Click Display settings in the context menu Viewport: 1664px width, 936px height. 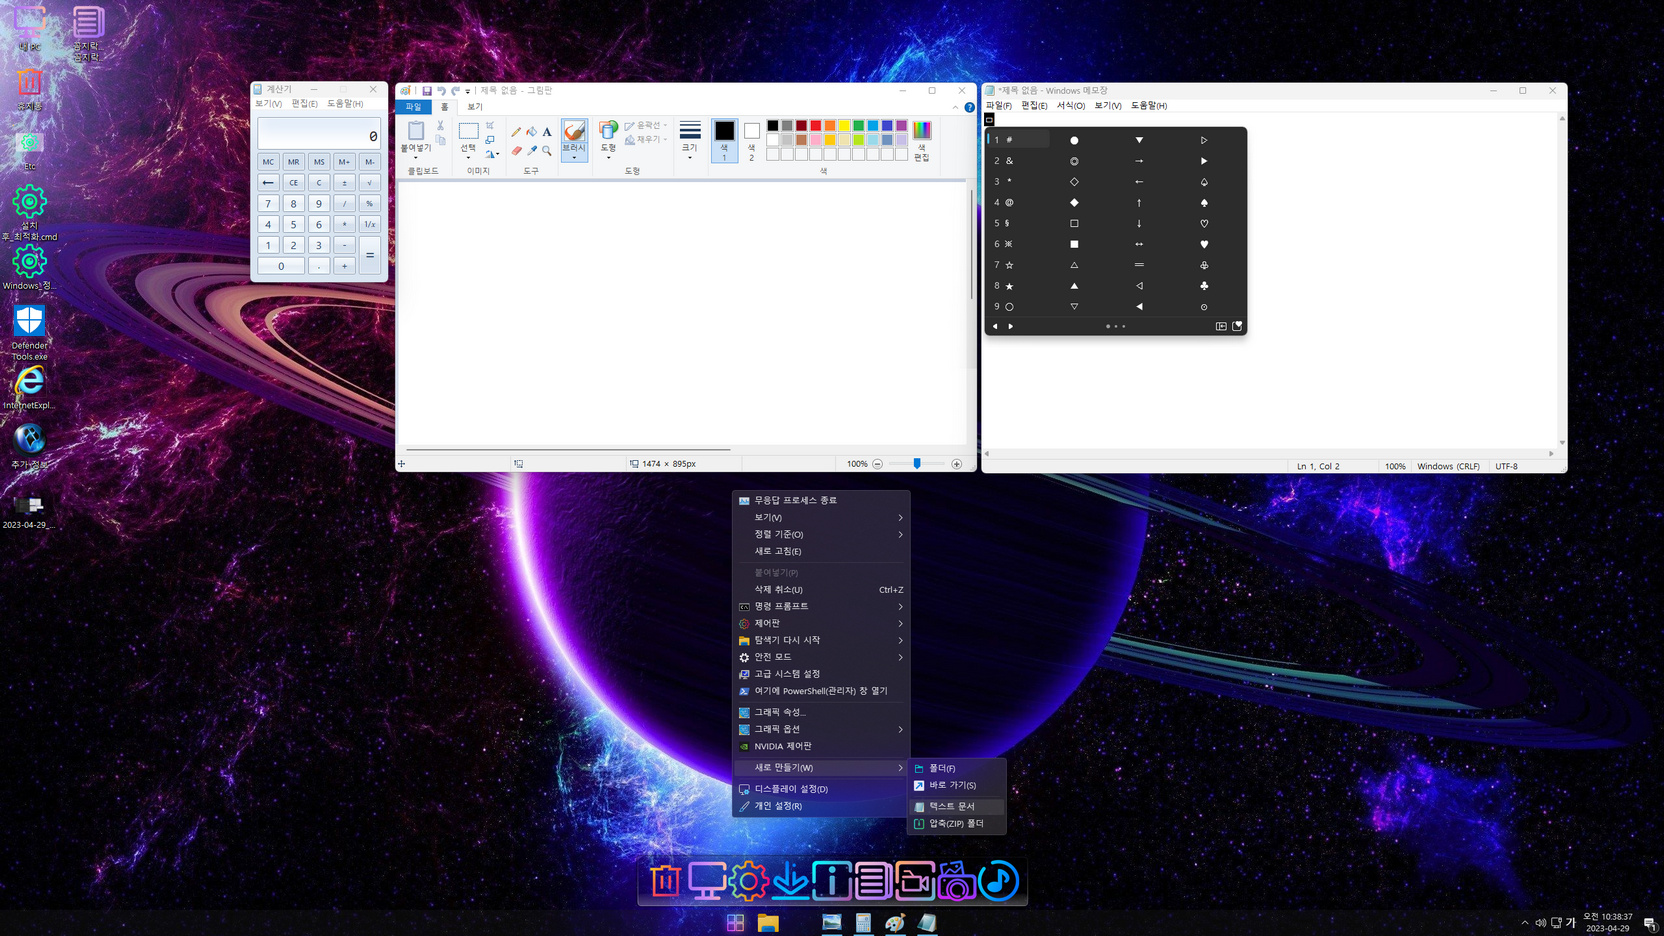tap(820, 789)
